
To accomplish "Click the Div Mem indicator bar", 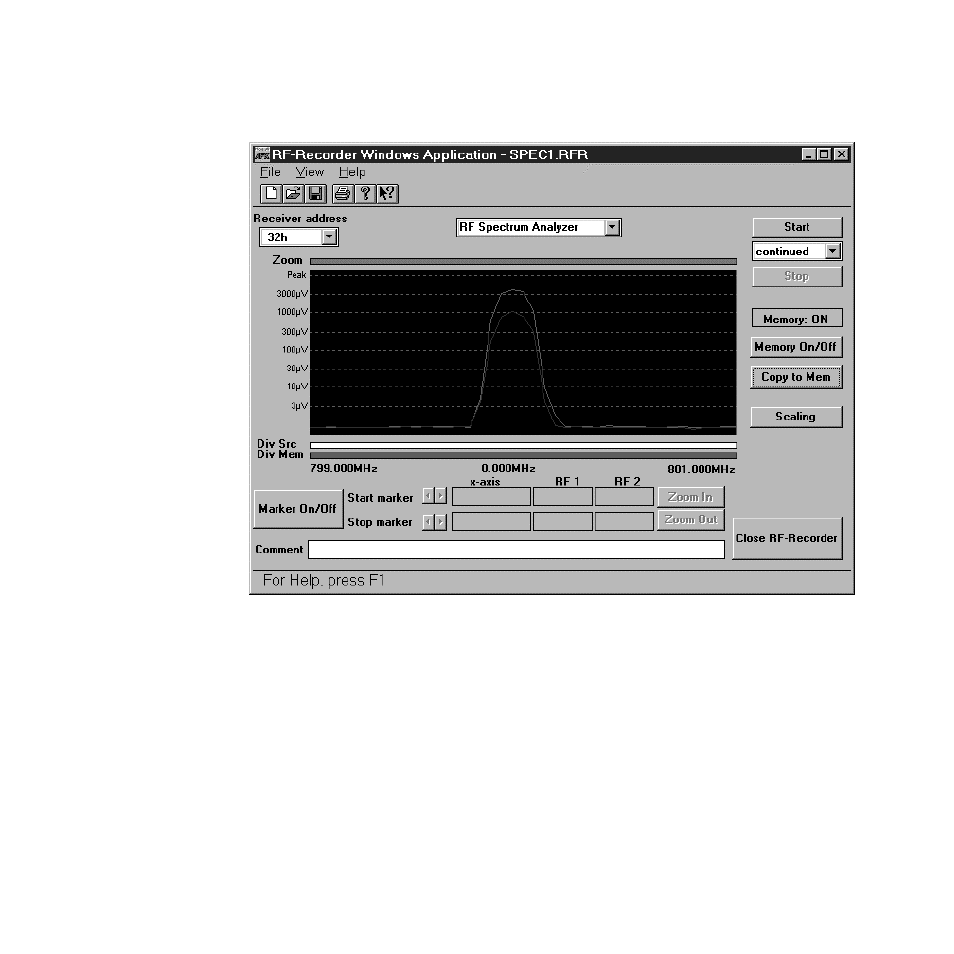I will point(523,455).
